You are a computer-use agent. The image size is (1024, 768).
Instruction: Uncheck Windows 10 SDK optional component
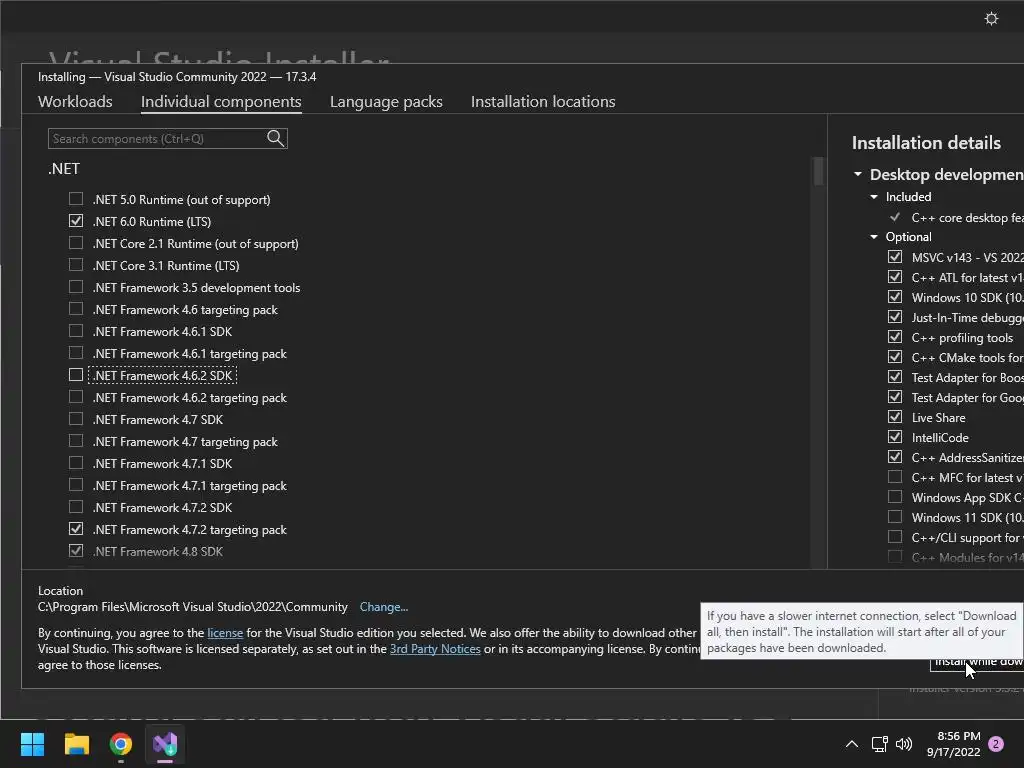895,296
